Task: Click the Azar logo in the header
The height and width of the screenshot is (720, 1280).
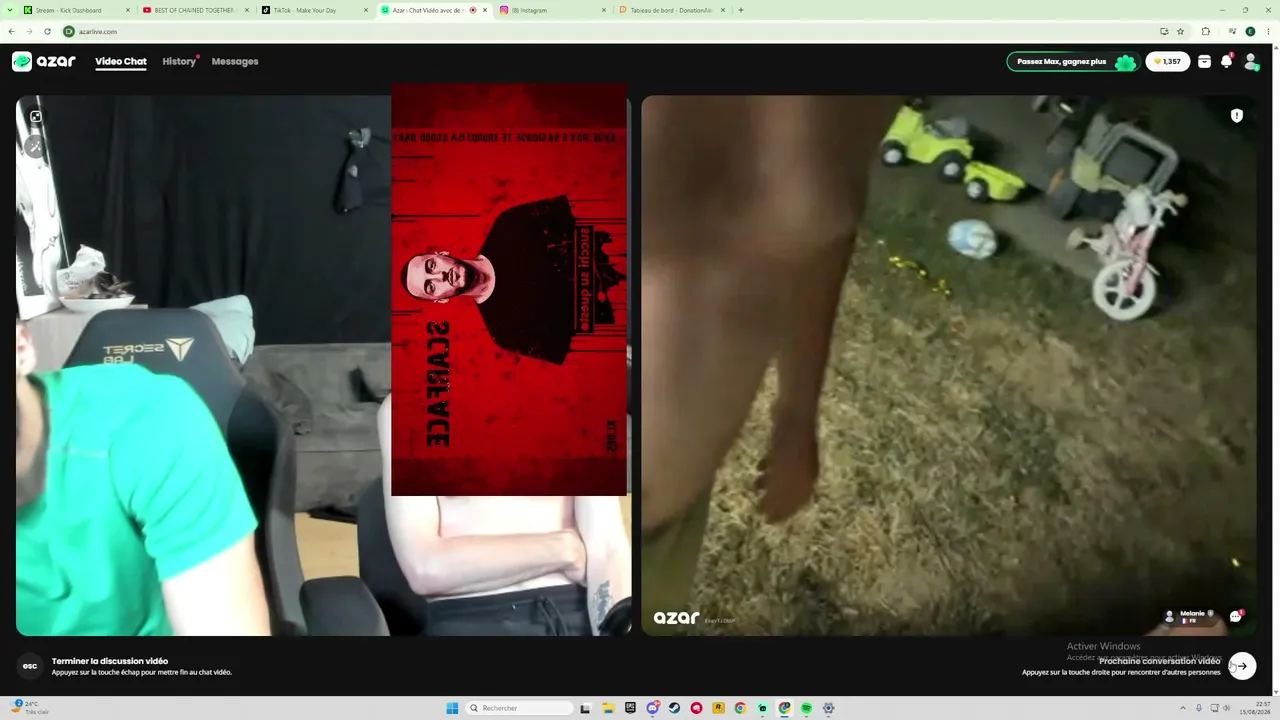Action: 44,62
